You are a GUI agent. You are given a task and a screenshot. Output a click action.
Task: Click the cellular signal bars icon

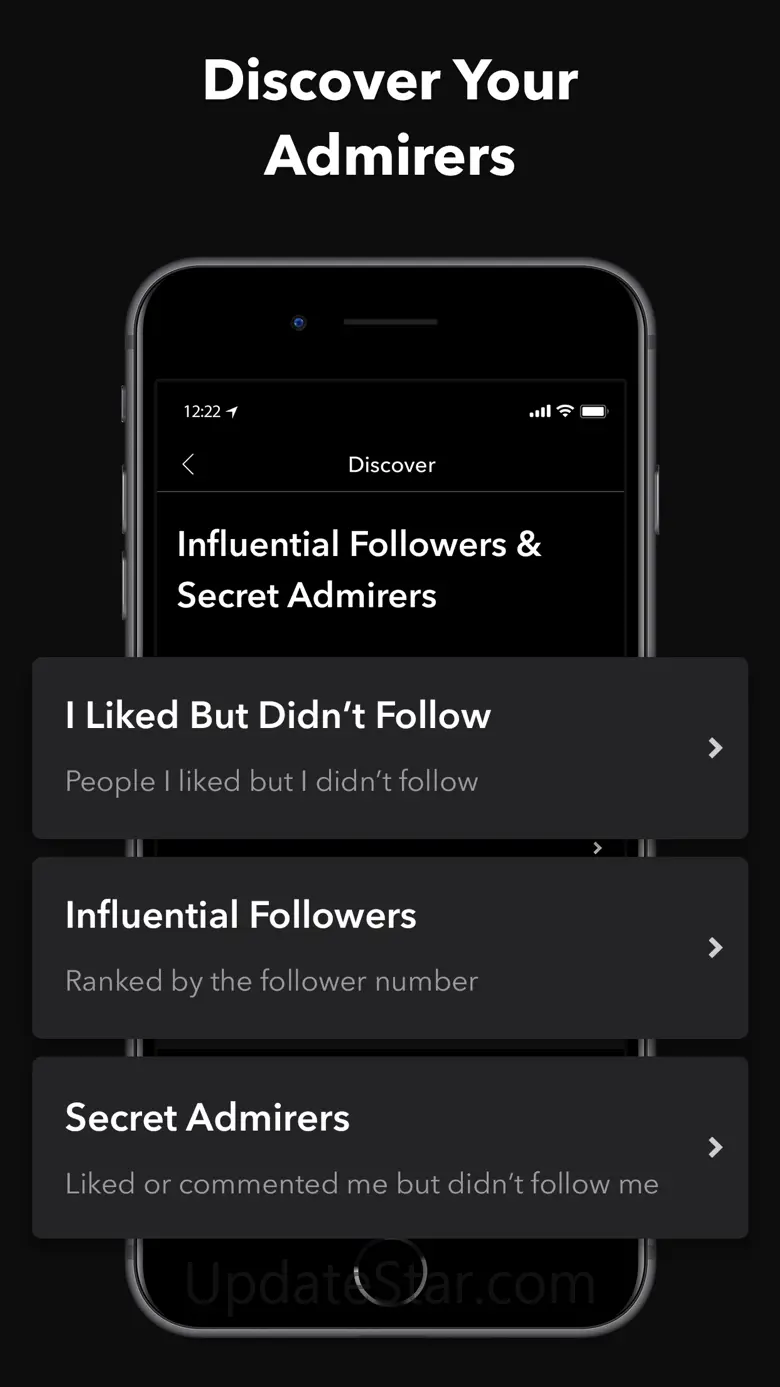point(540,411)
